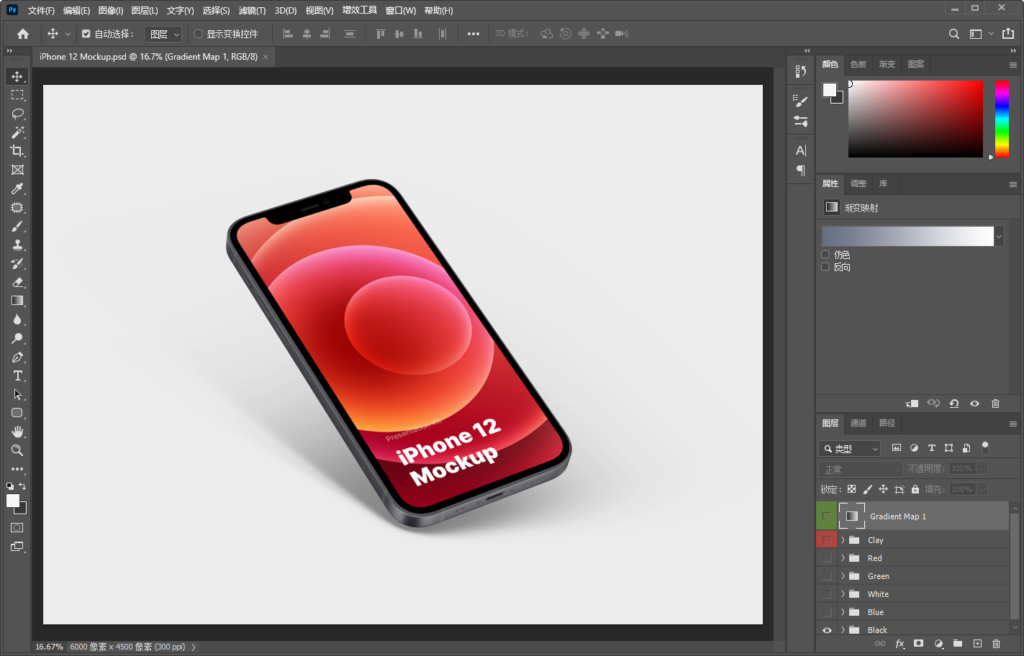Enable the 反向 checkbox

[x=825, y=267]
